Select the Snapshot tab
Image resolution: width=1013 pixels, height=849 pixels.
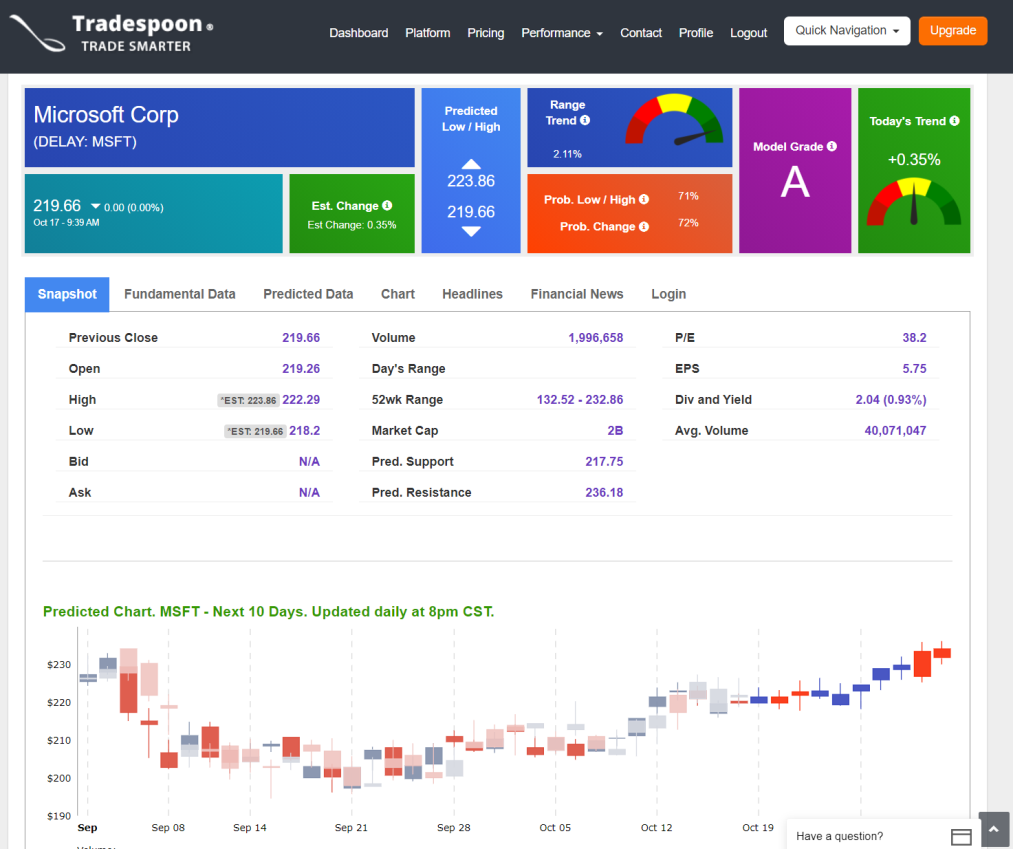coord(67,295)
